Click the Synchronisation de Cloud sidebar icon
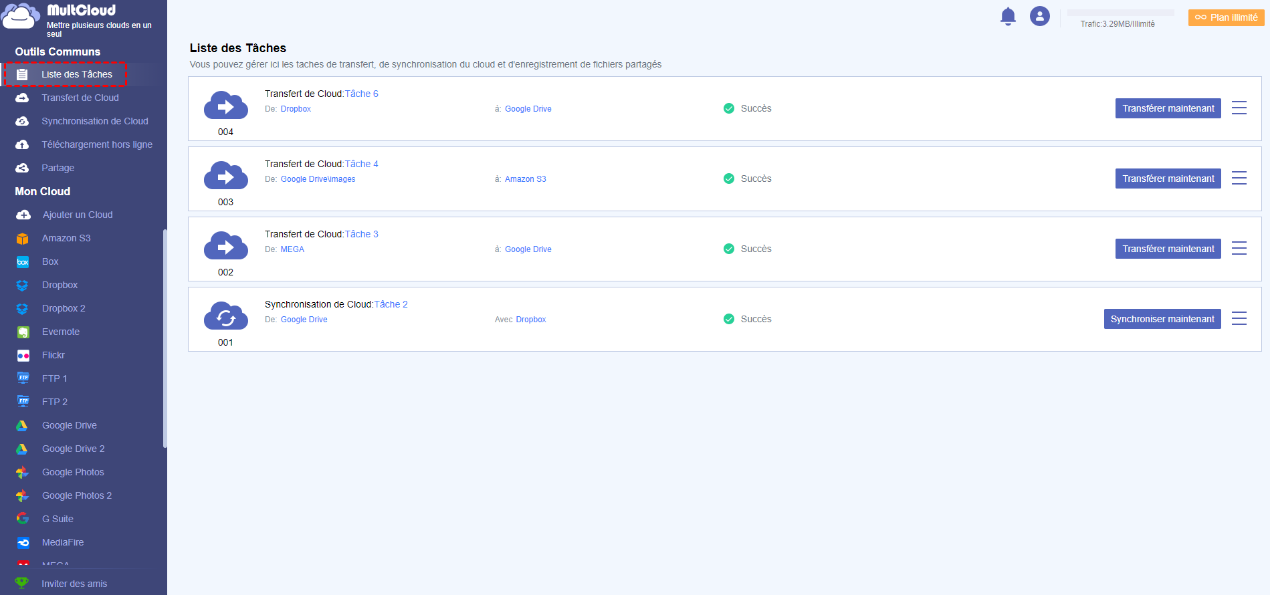 [22, 121]
